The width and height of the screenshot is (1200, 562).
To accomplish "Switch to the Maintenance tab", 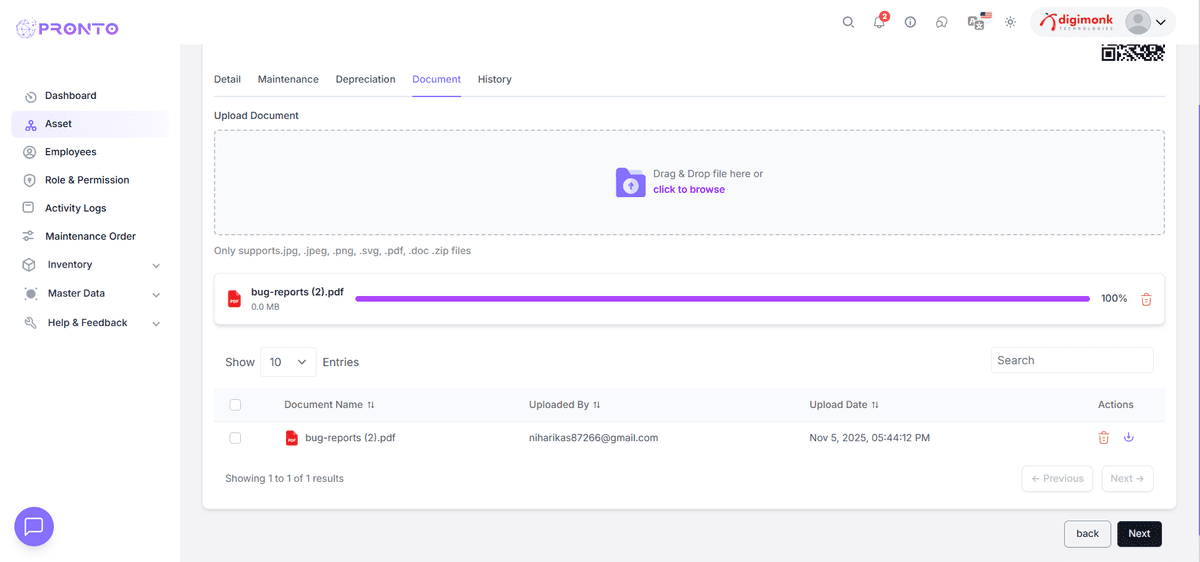I will coord(288,79).
